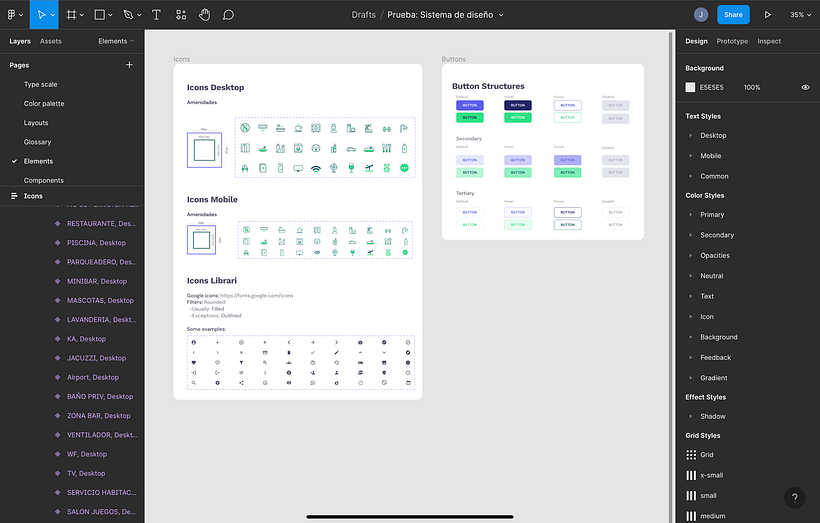Edit the background opacity 100% field
This screenshot has width=820, height=523.
(752, 87)
